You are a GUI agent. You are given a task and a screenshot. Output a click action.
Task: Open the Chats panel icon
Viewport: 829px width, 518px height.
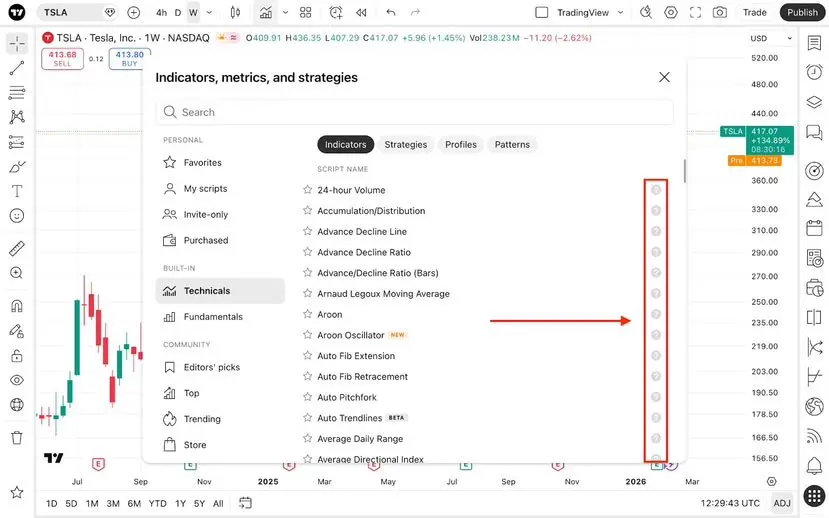tap(814, 132)
